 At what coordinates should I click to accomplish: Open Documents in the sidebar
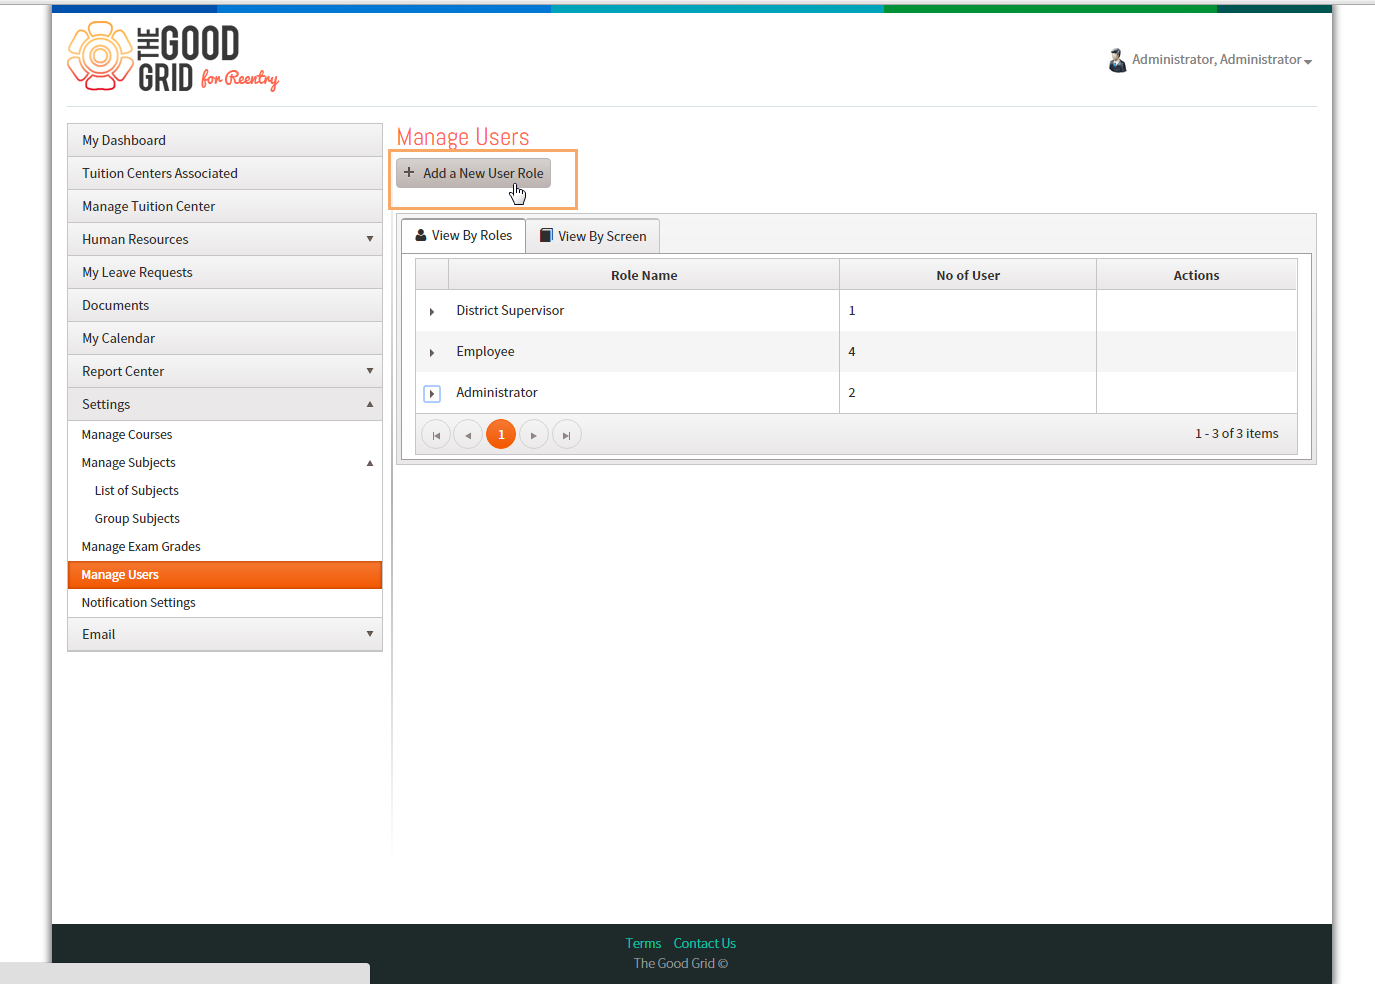coord(225,305)
